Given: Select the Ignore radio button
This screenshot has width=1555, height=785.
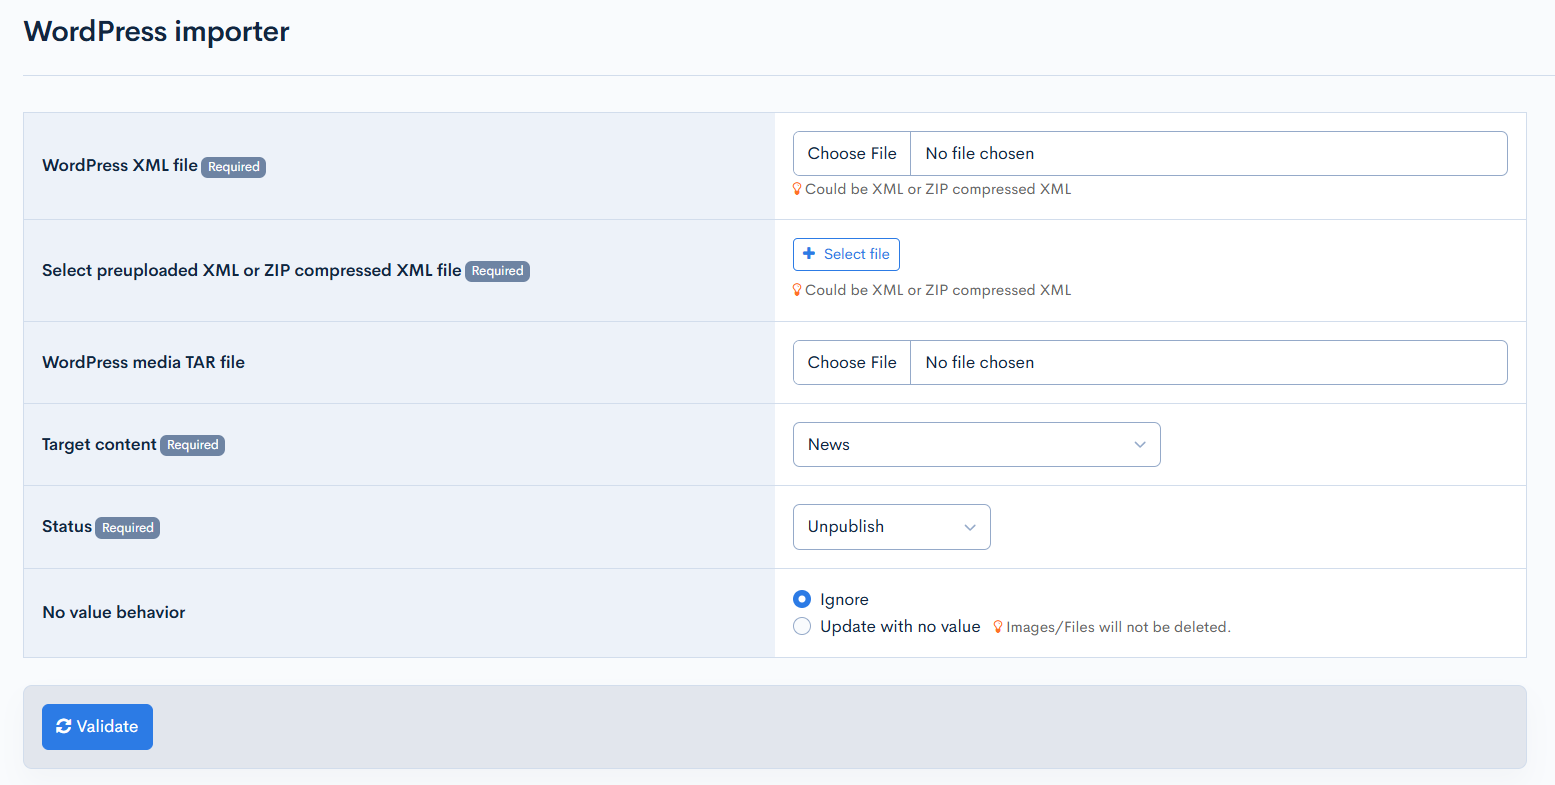Looking at the screenshot, I should (x=802, y=599).
